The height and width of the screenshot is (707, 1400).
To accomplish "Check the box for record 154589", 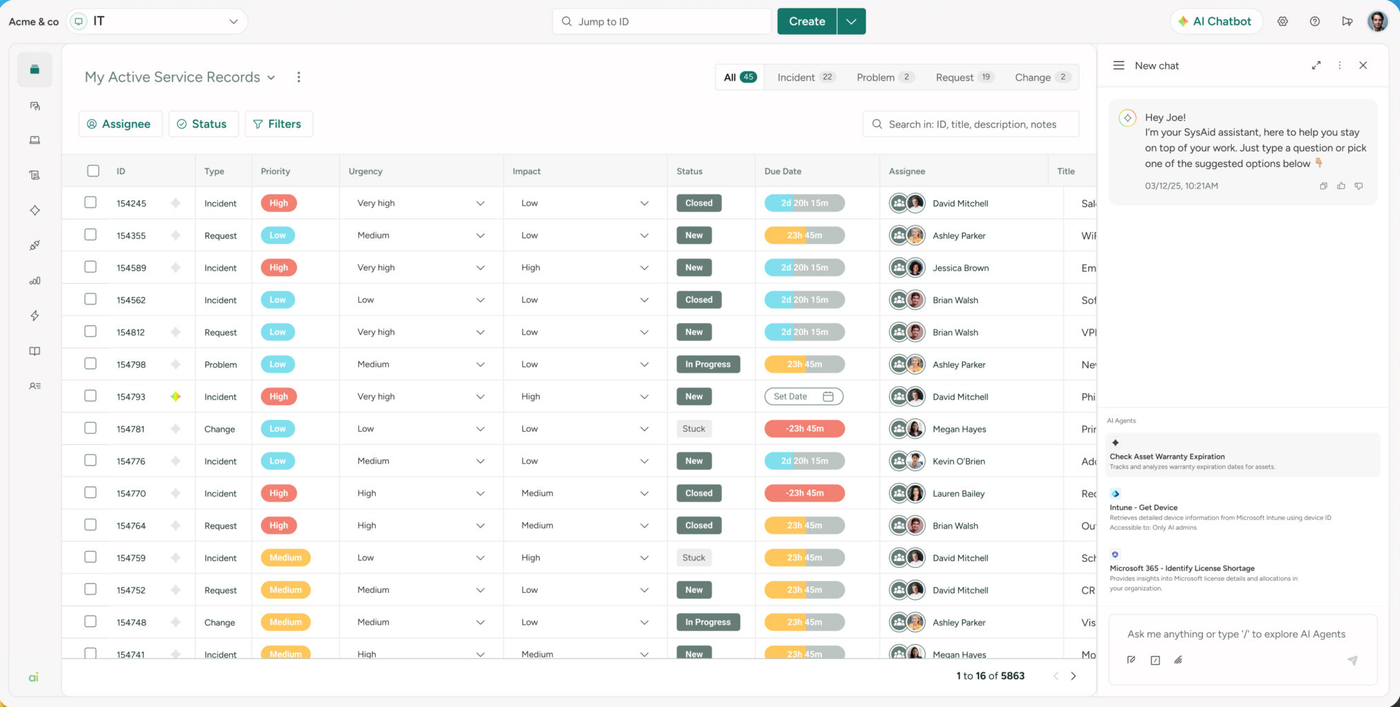I will tap(91, 267).
